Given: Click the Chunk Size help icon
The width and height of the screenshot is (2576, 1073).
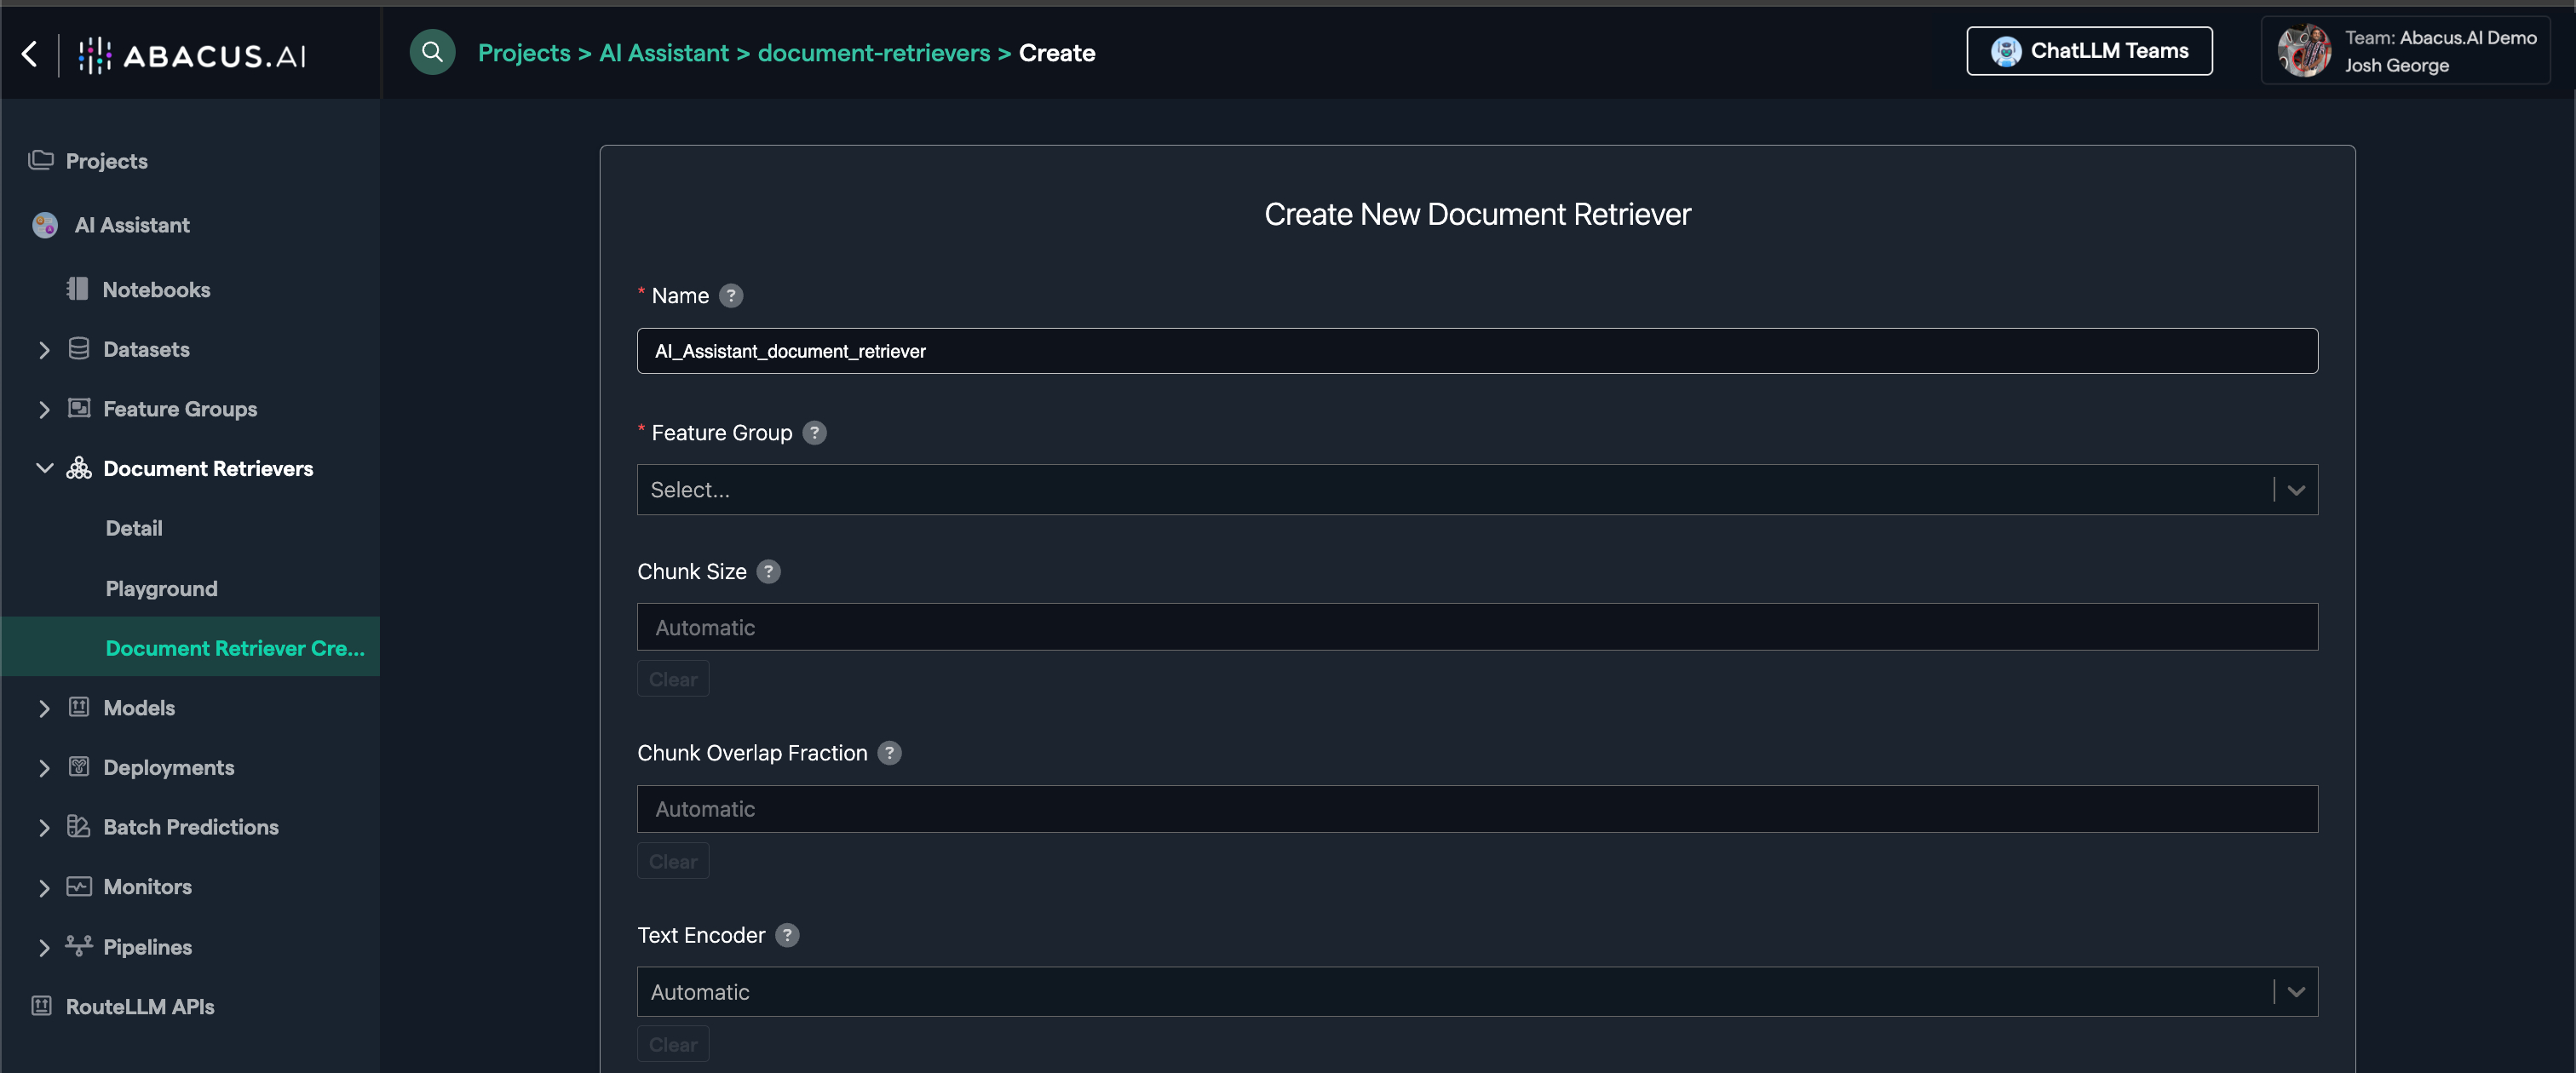Looking at the screenshot, I should [768, 572].
